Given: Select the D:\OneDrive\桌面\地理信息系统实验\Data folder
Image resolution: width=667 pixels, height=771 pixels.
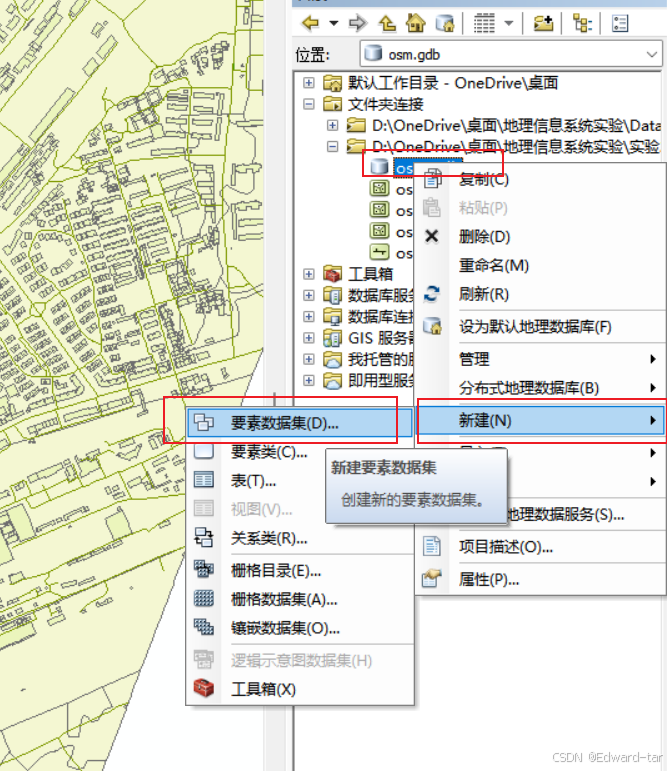Looking at the screenshot, I should click(x=515, y=125).
